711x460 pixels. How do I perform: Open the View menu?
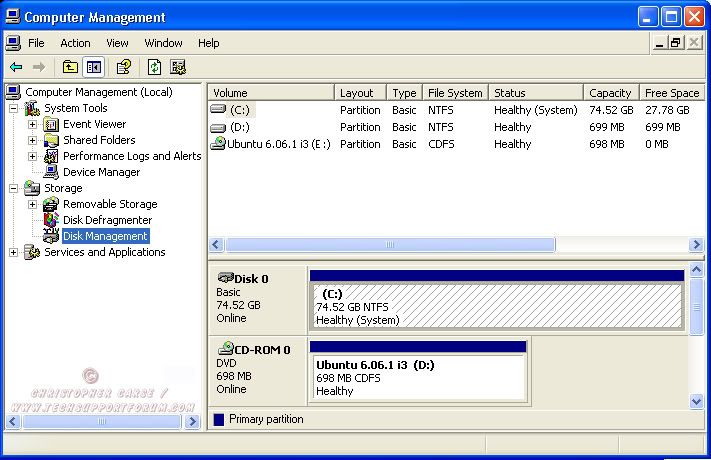[x=117, y=43]
